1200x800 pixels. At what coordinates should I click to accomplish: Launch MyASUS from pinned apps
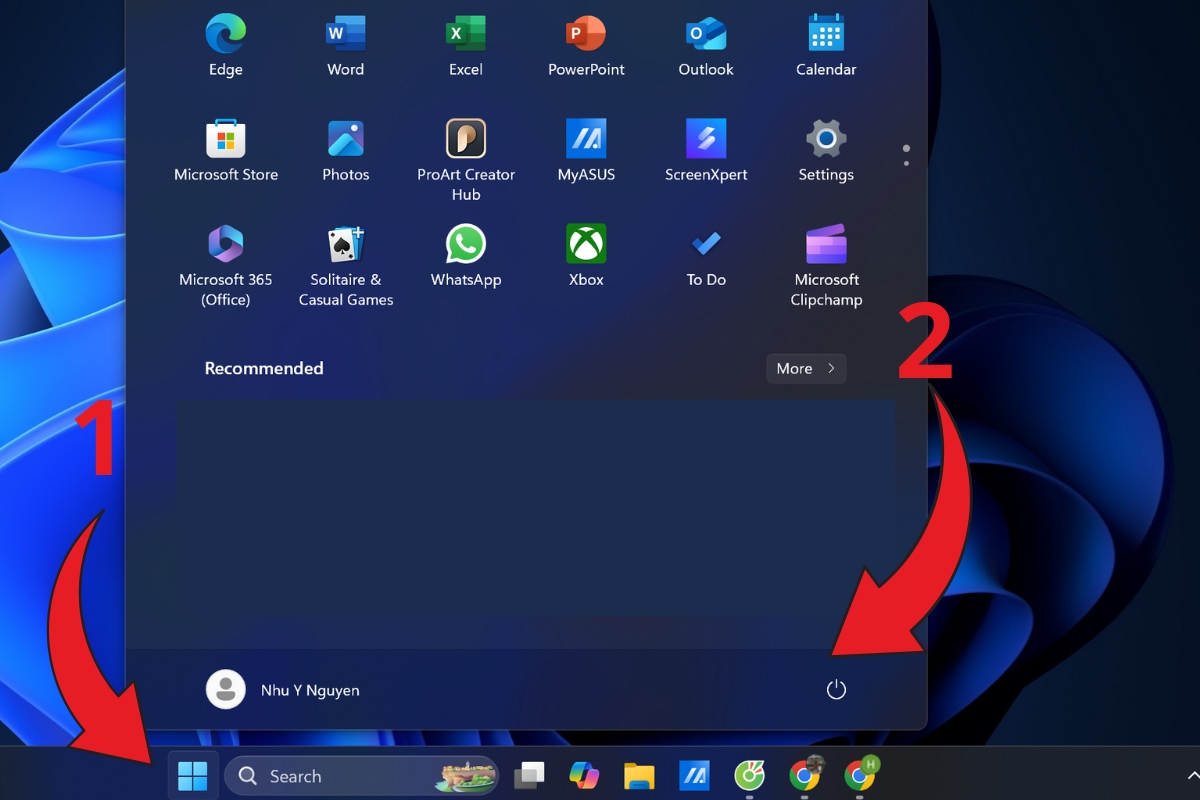pyautogui.click(x=586, y=150)
